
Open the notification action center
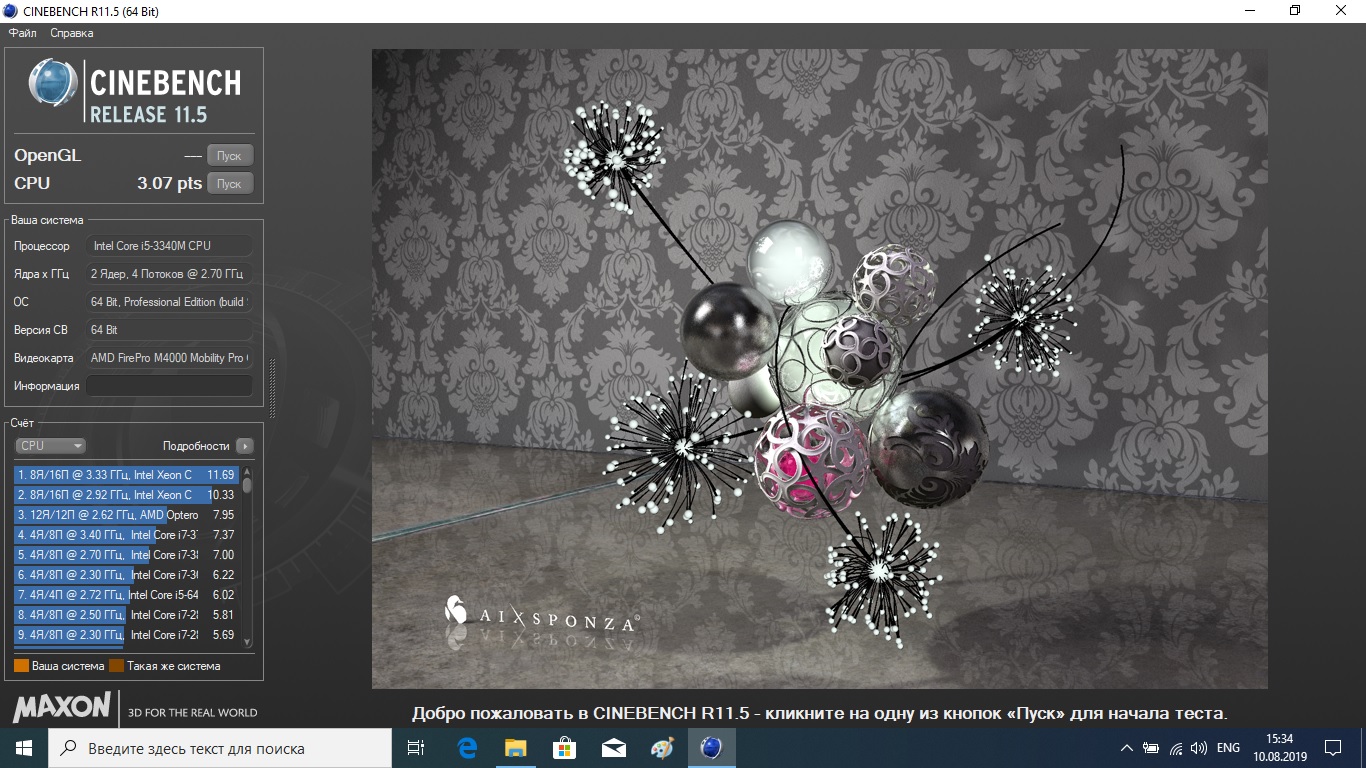(x=1333, y=748)
